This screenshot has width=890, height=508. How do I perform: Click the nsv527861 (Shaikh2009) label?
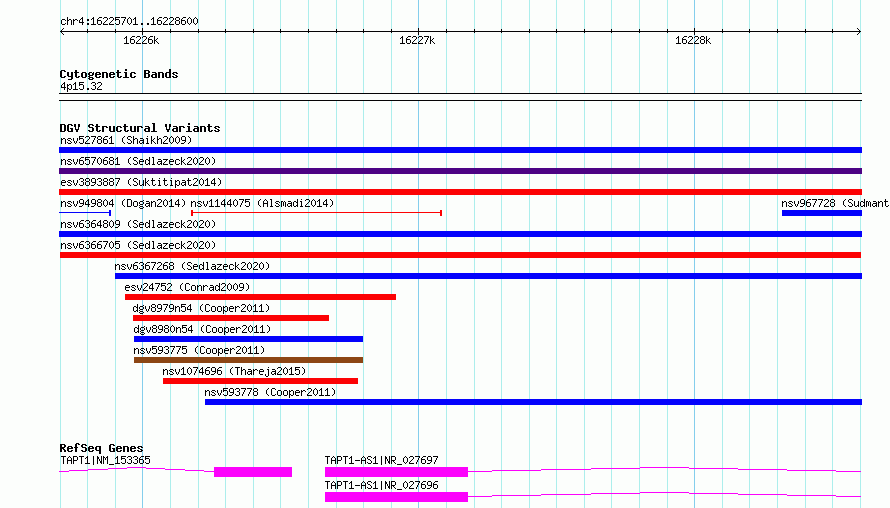coord(126,140)
